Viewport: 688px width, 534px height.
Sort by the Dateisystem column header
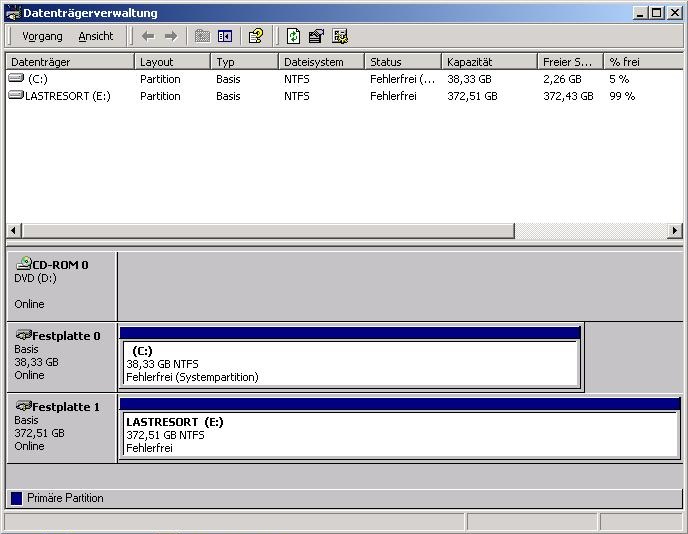321,62
